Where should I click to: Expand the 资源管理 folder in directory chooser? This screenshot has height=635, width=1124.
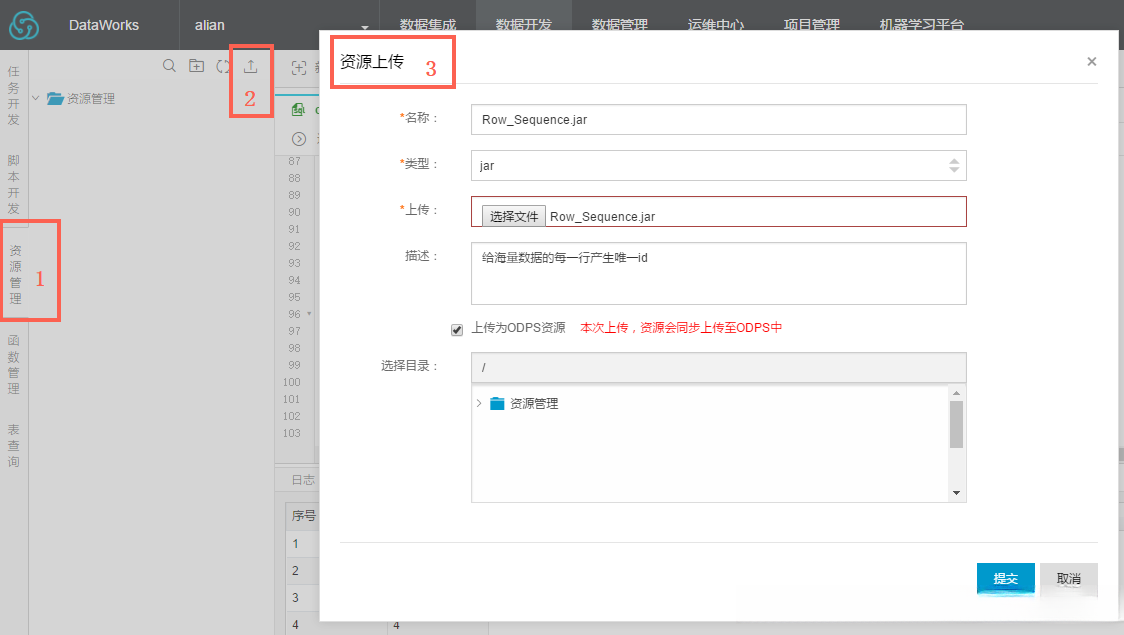coord(479,404)
